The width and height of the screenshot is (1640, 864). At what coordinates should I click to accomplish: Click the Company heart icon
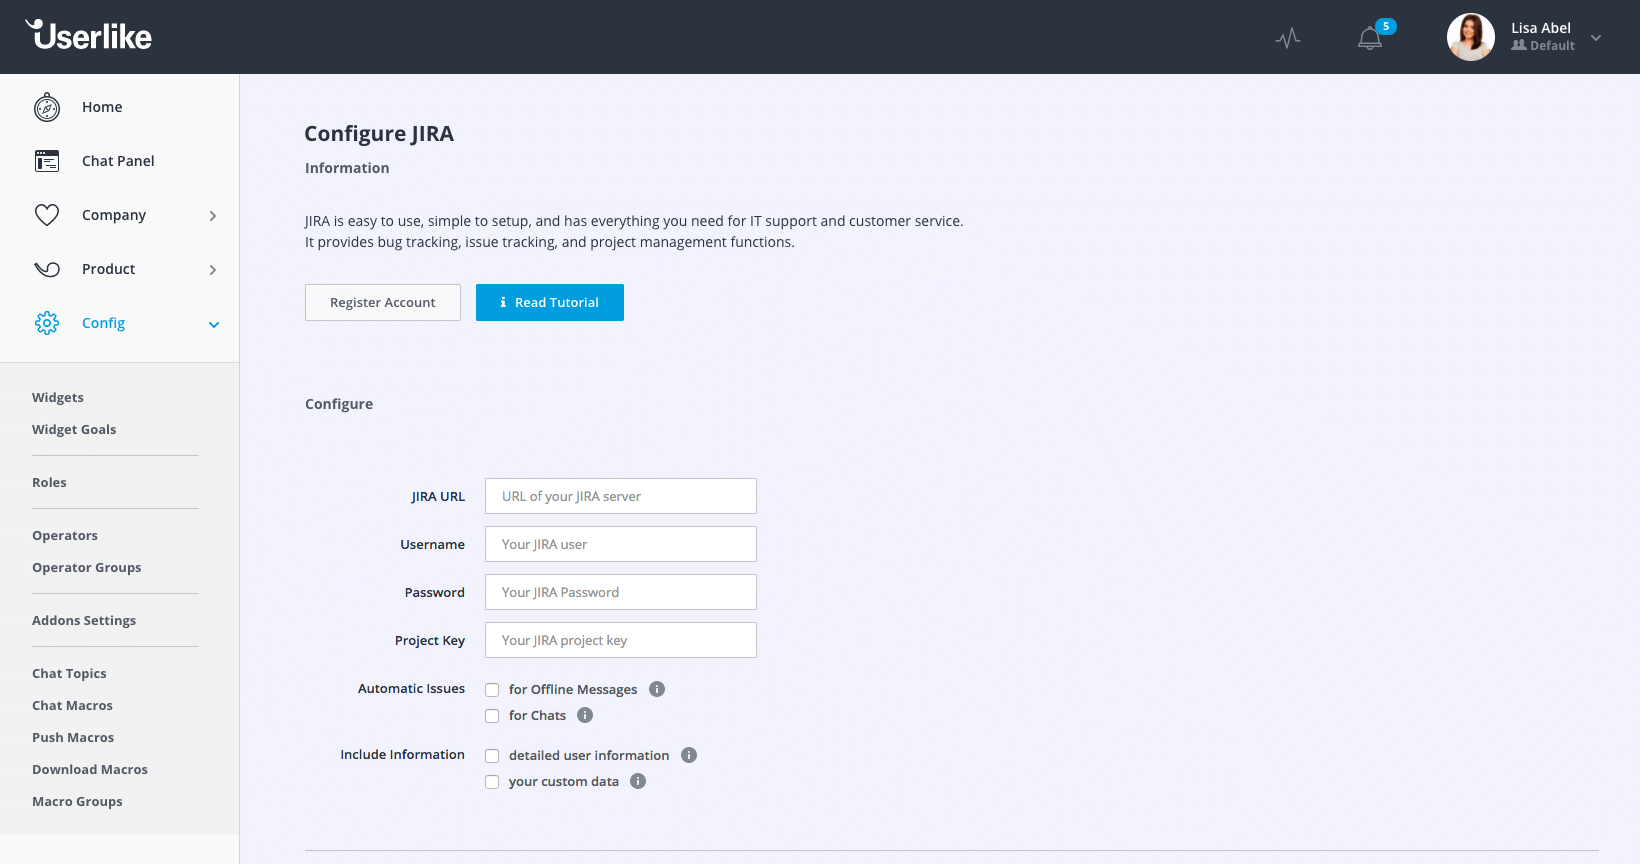(47, 215)
